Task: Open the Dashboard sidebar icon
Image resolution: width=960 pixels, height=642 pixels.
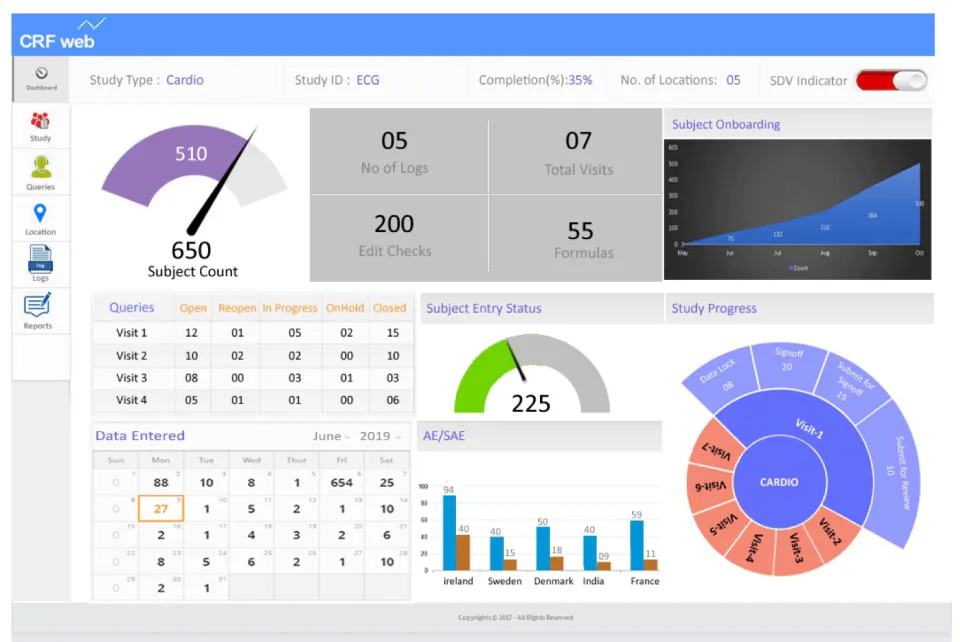Action: [41, 79]
